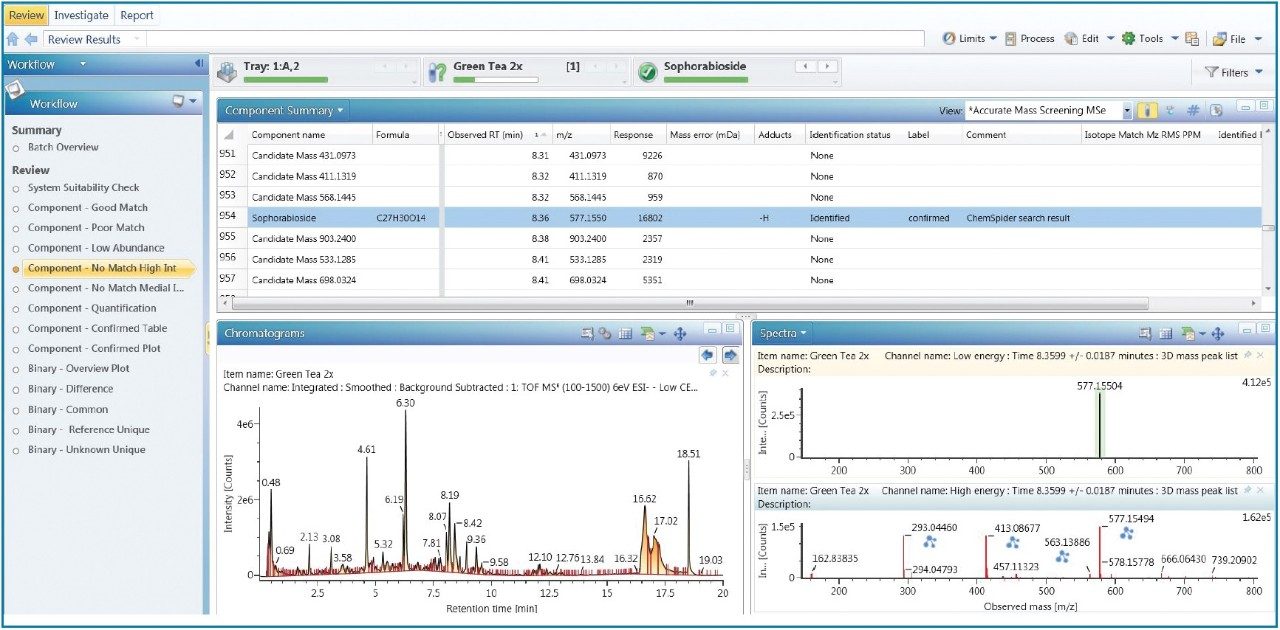Viewport: 1280px width, 630px height.
Task: Go to previous chromatogram with left arrow
Action: [x=708, y=355]
